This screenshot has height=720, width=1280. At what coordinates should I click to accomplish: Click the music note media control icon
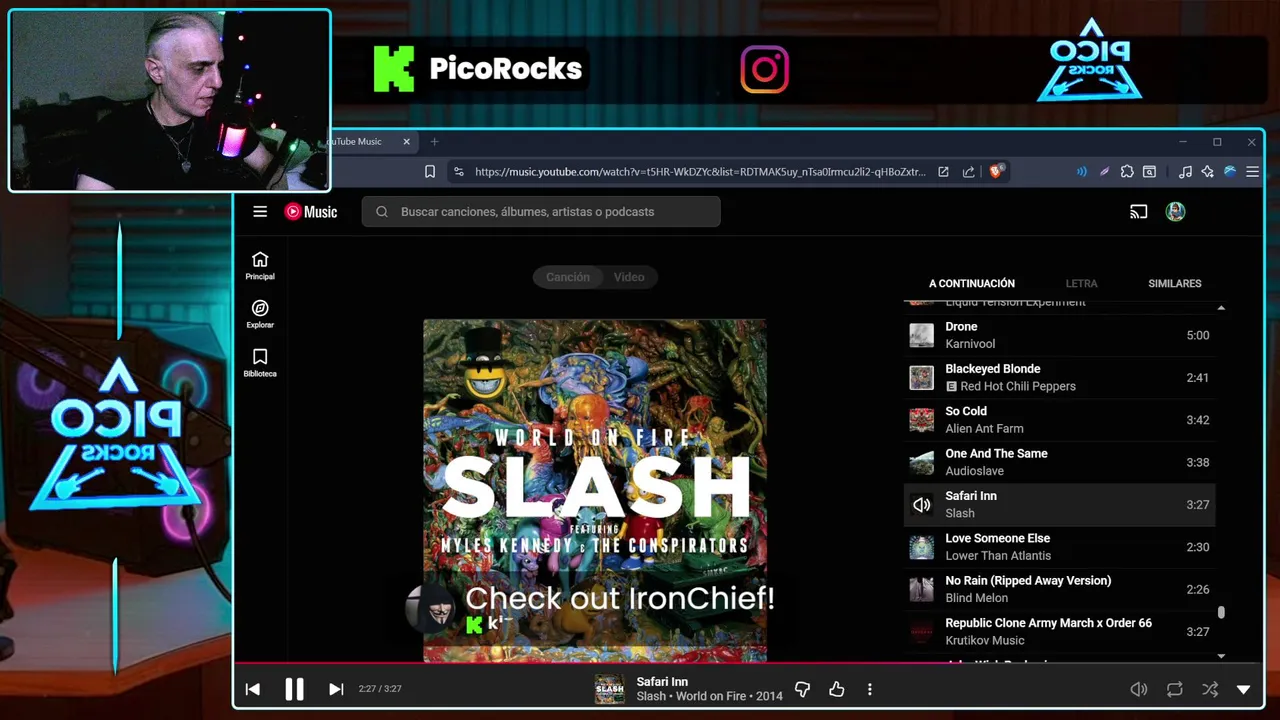[1185, 172]
